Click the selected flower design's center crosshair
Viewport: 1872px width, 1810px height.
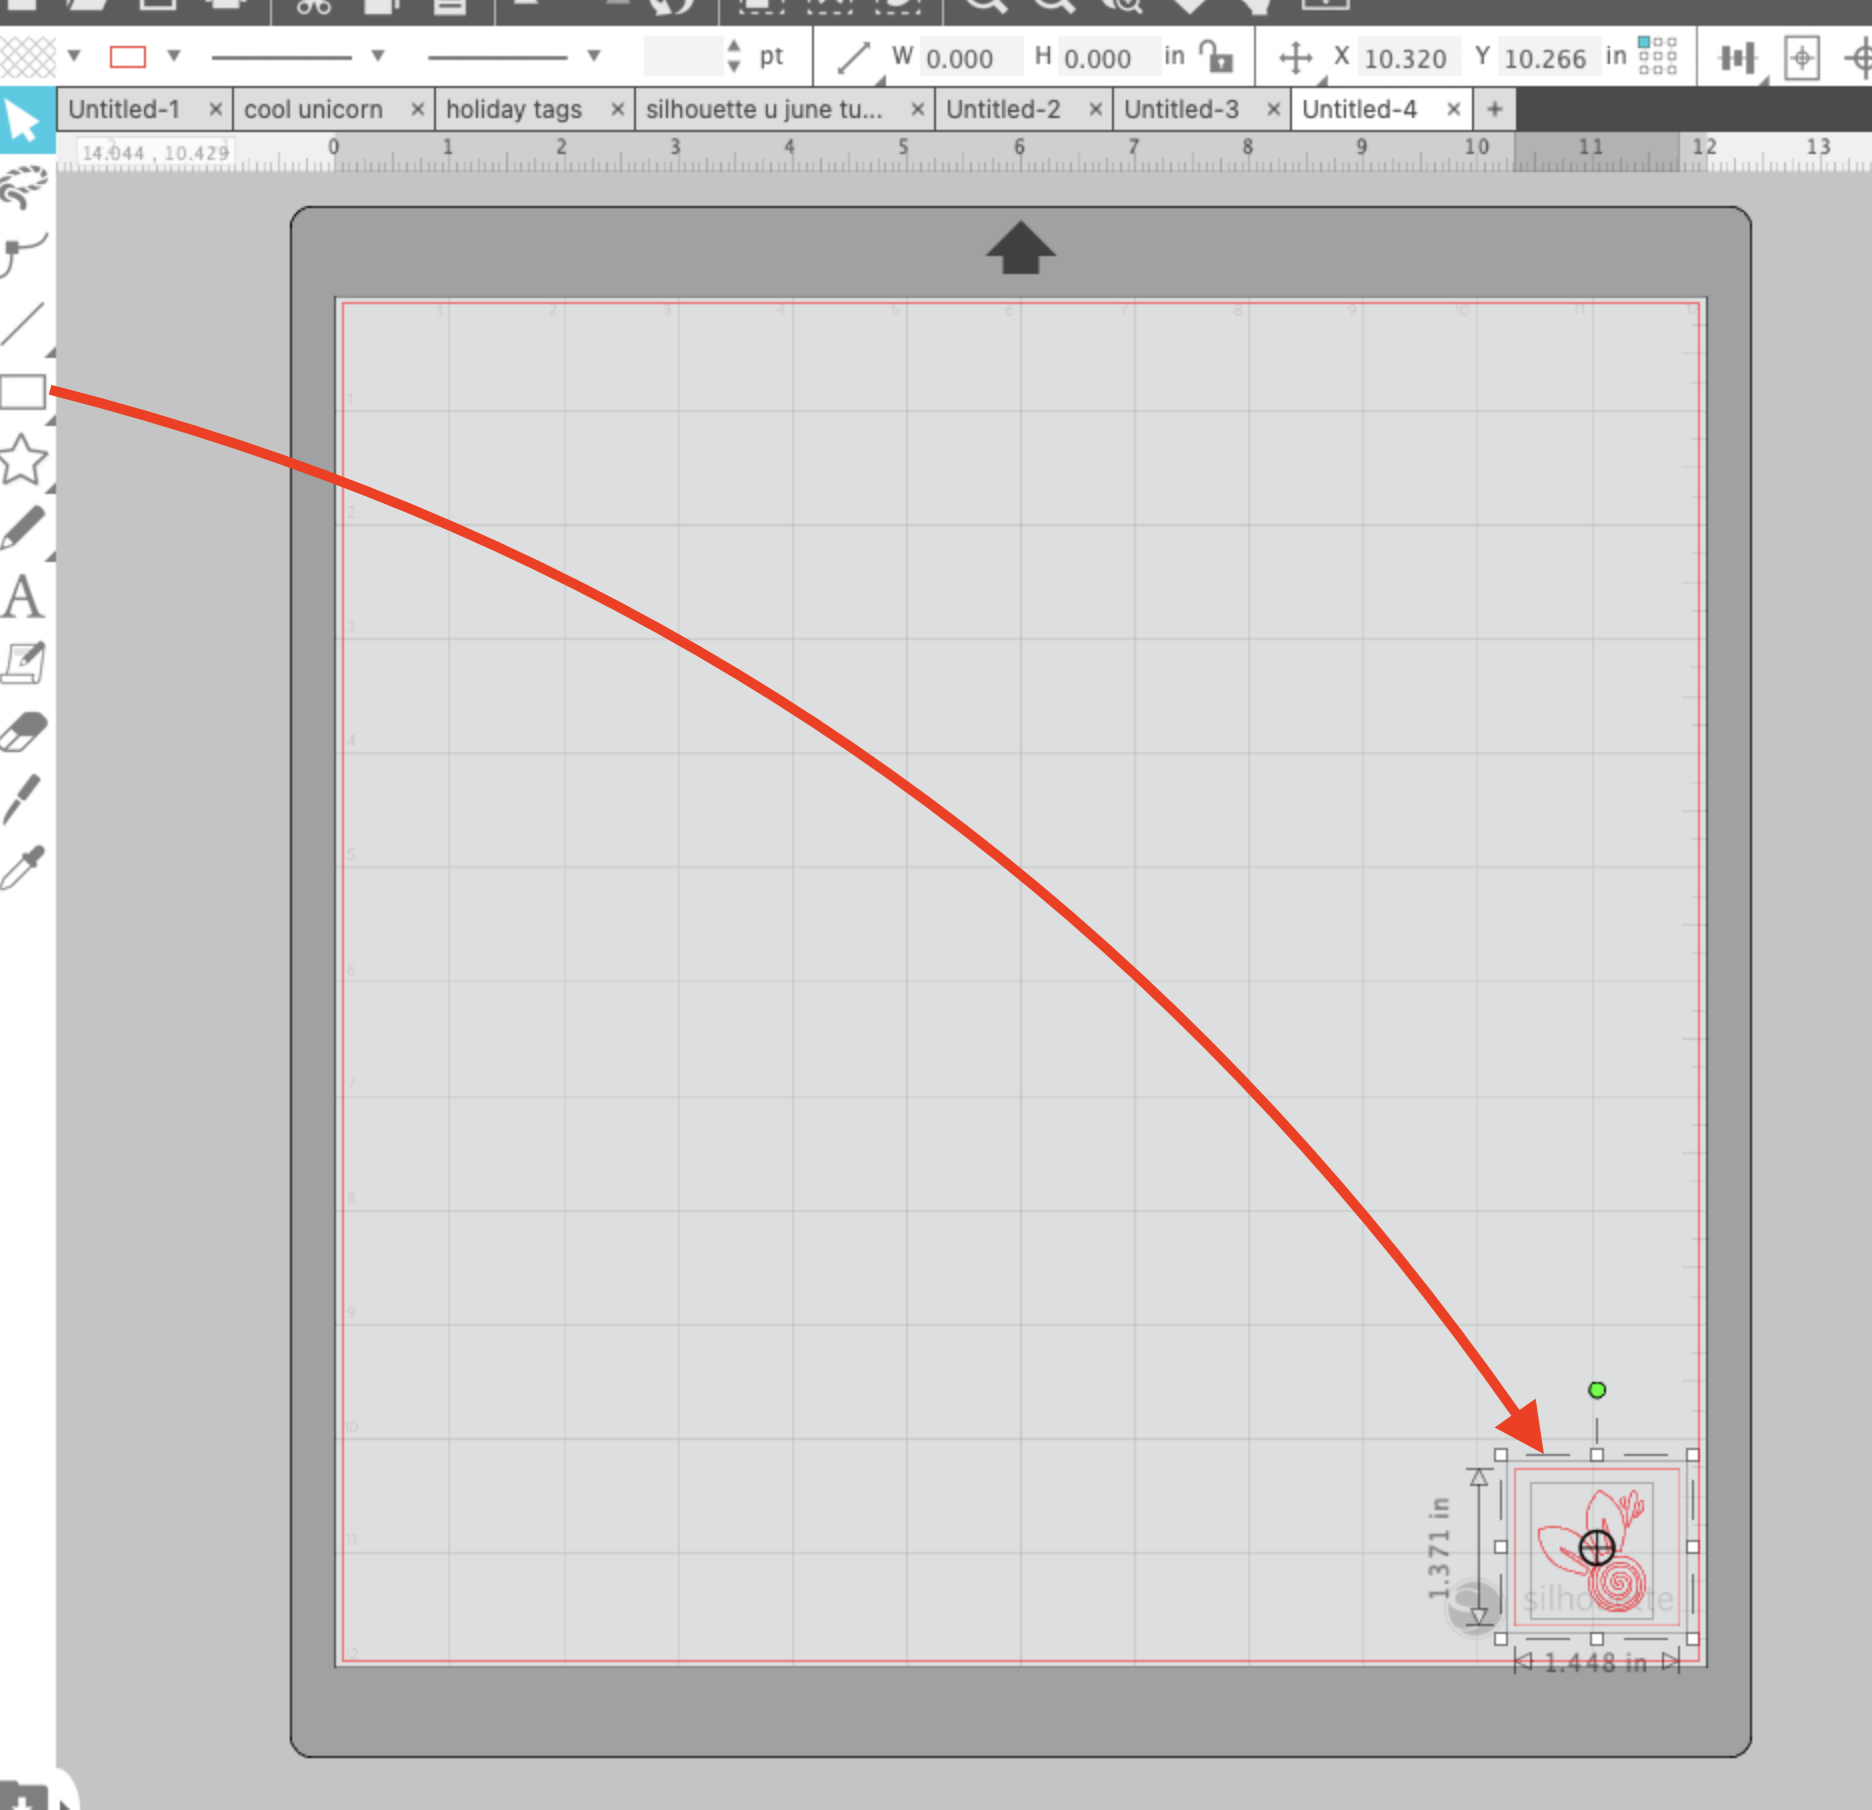pos(1597,1548)
